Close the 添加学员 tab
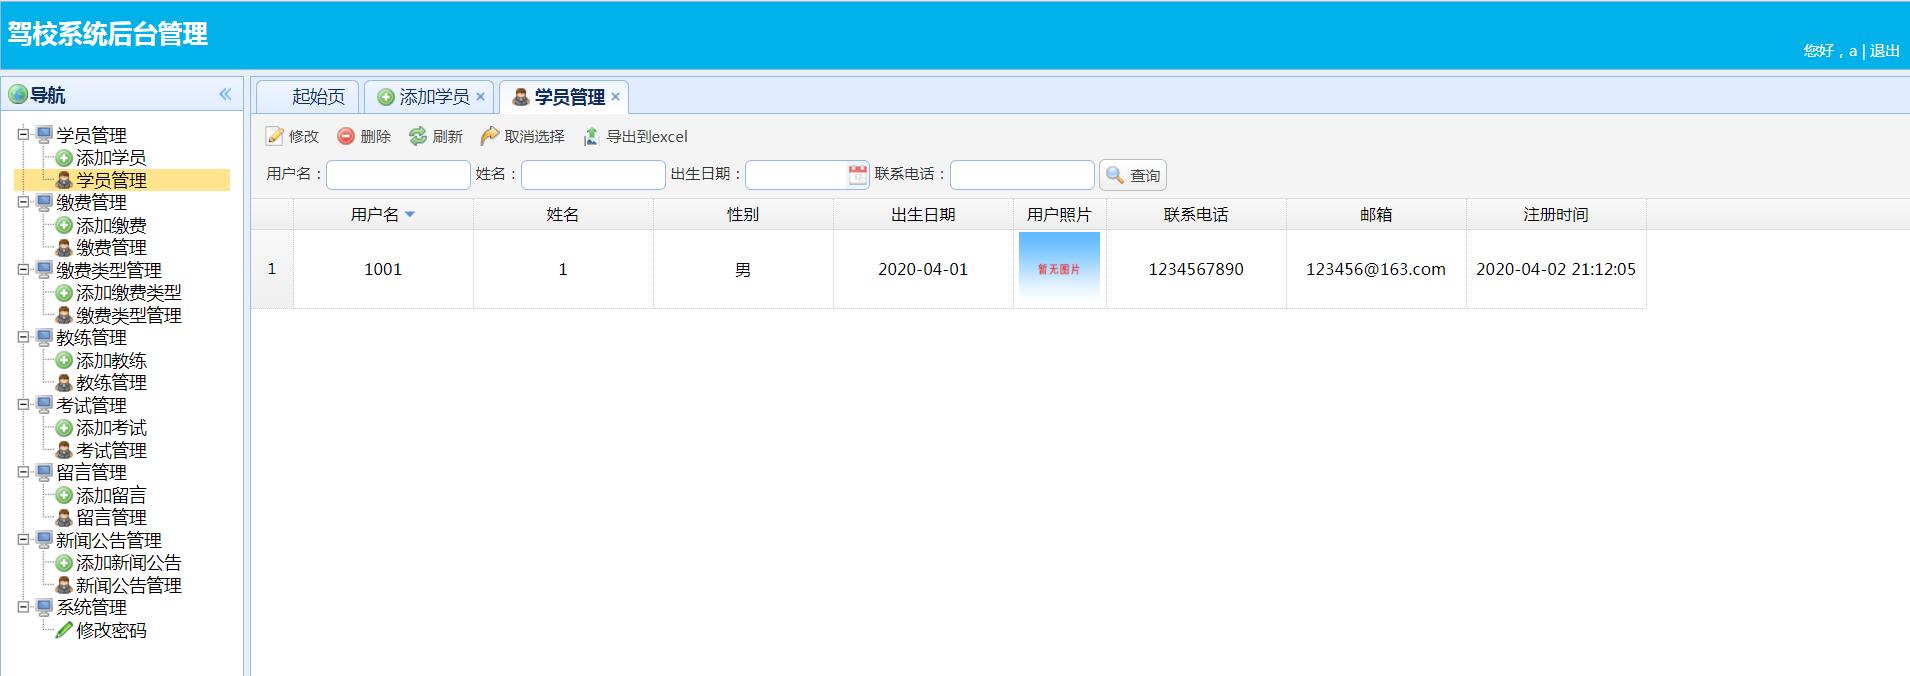Image resolution: width=1910 pixels, height=676 pixels. 481,97
